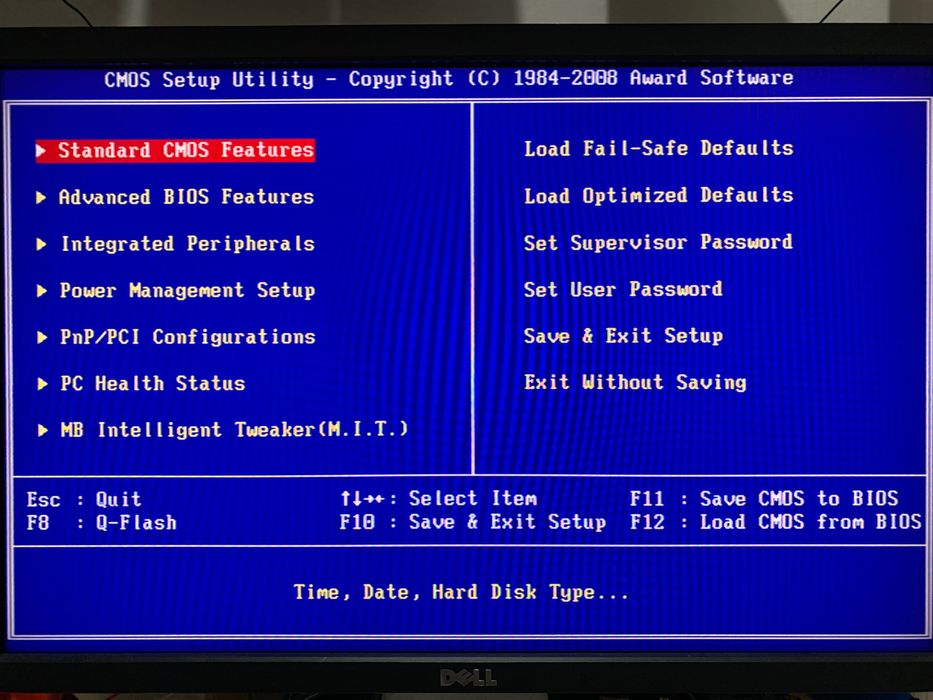Image resolution: width=933 pixels, height=700 pixels.
Task: Click the Dell logo on monitor bezel
Action: click(x=468, y=677)
